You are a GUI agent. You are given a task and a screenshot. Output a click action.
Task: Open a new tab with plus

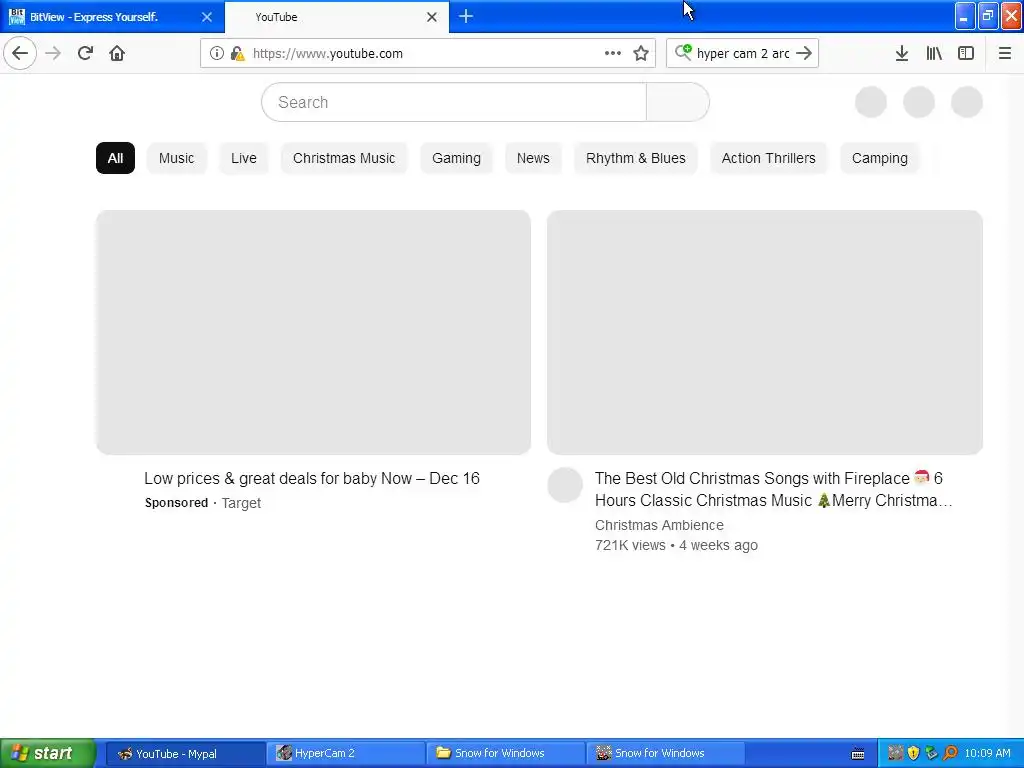(466, 16)
